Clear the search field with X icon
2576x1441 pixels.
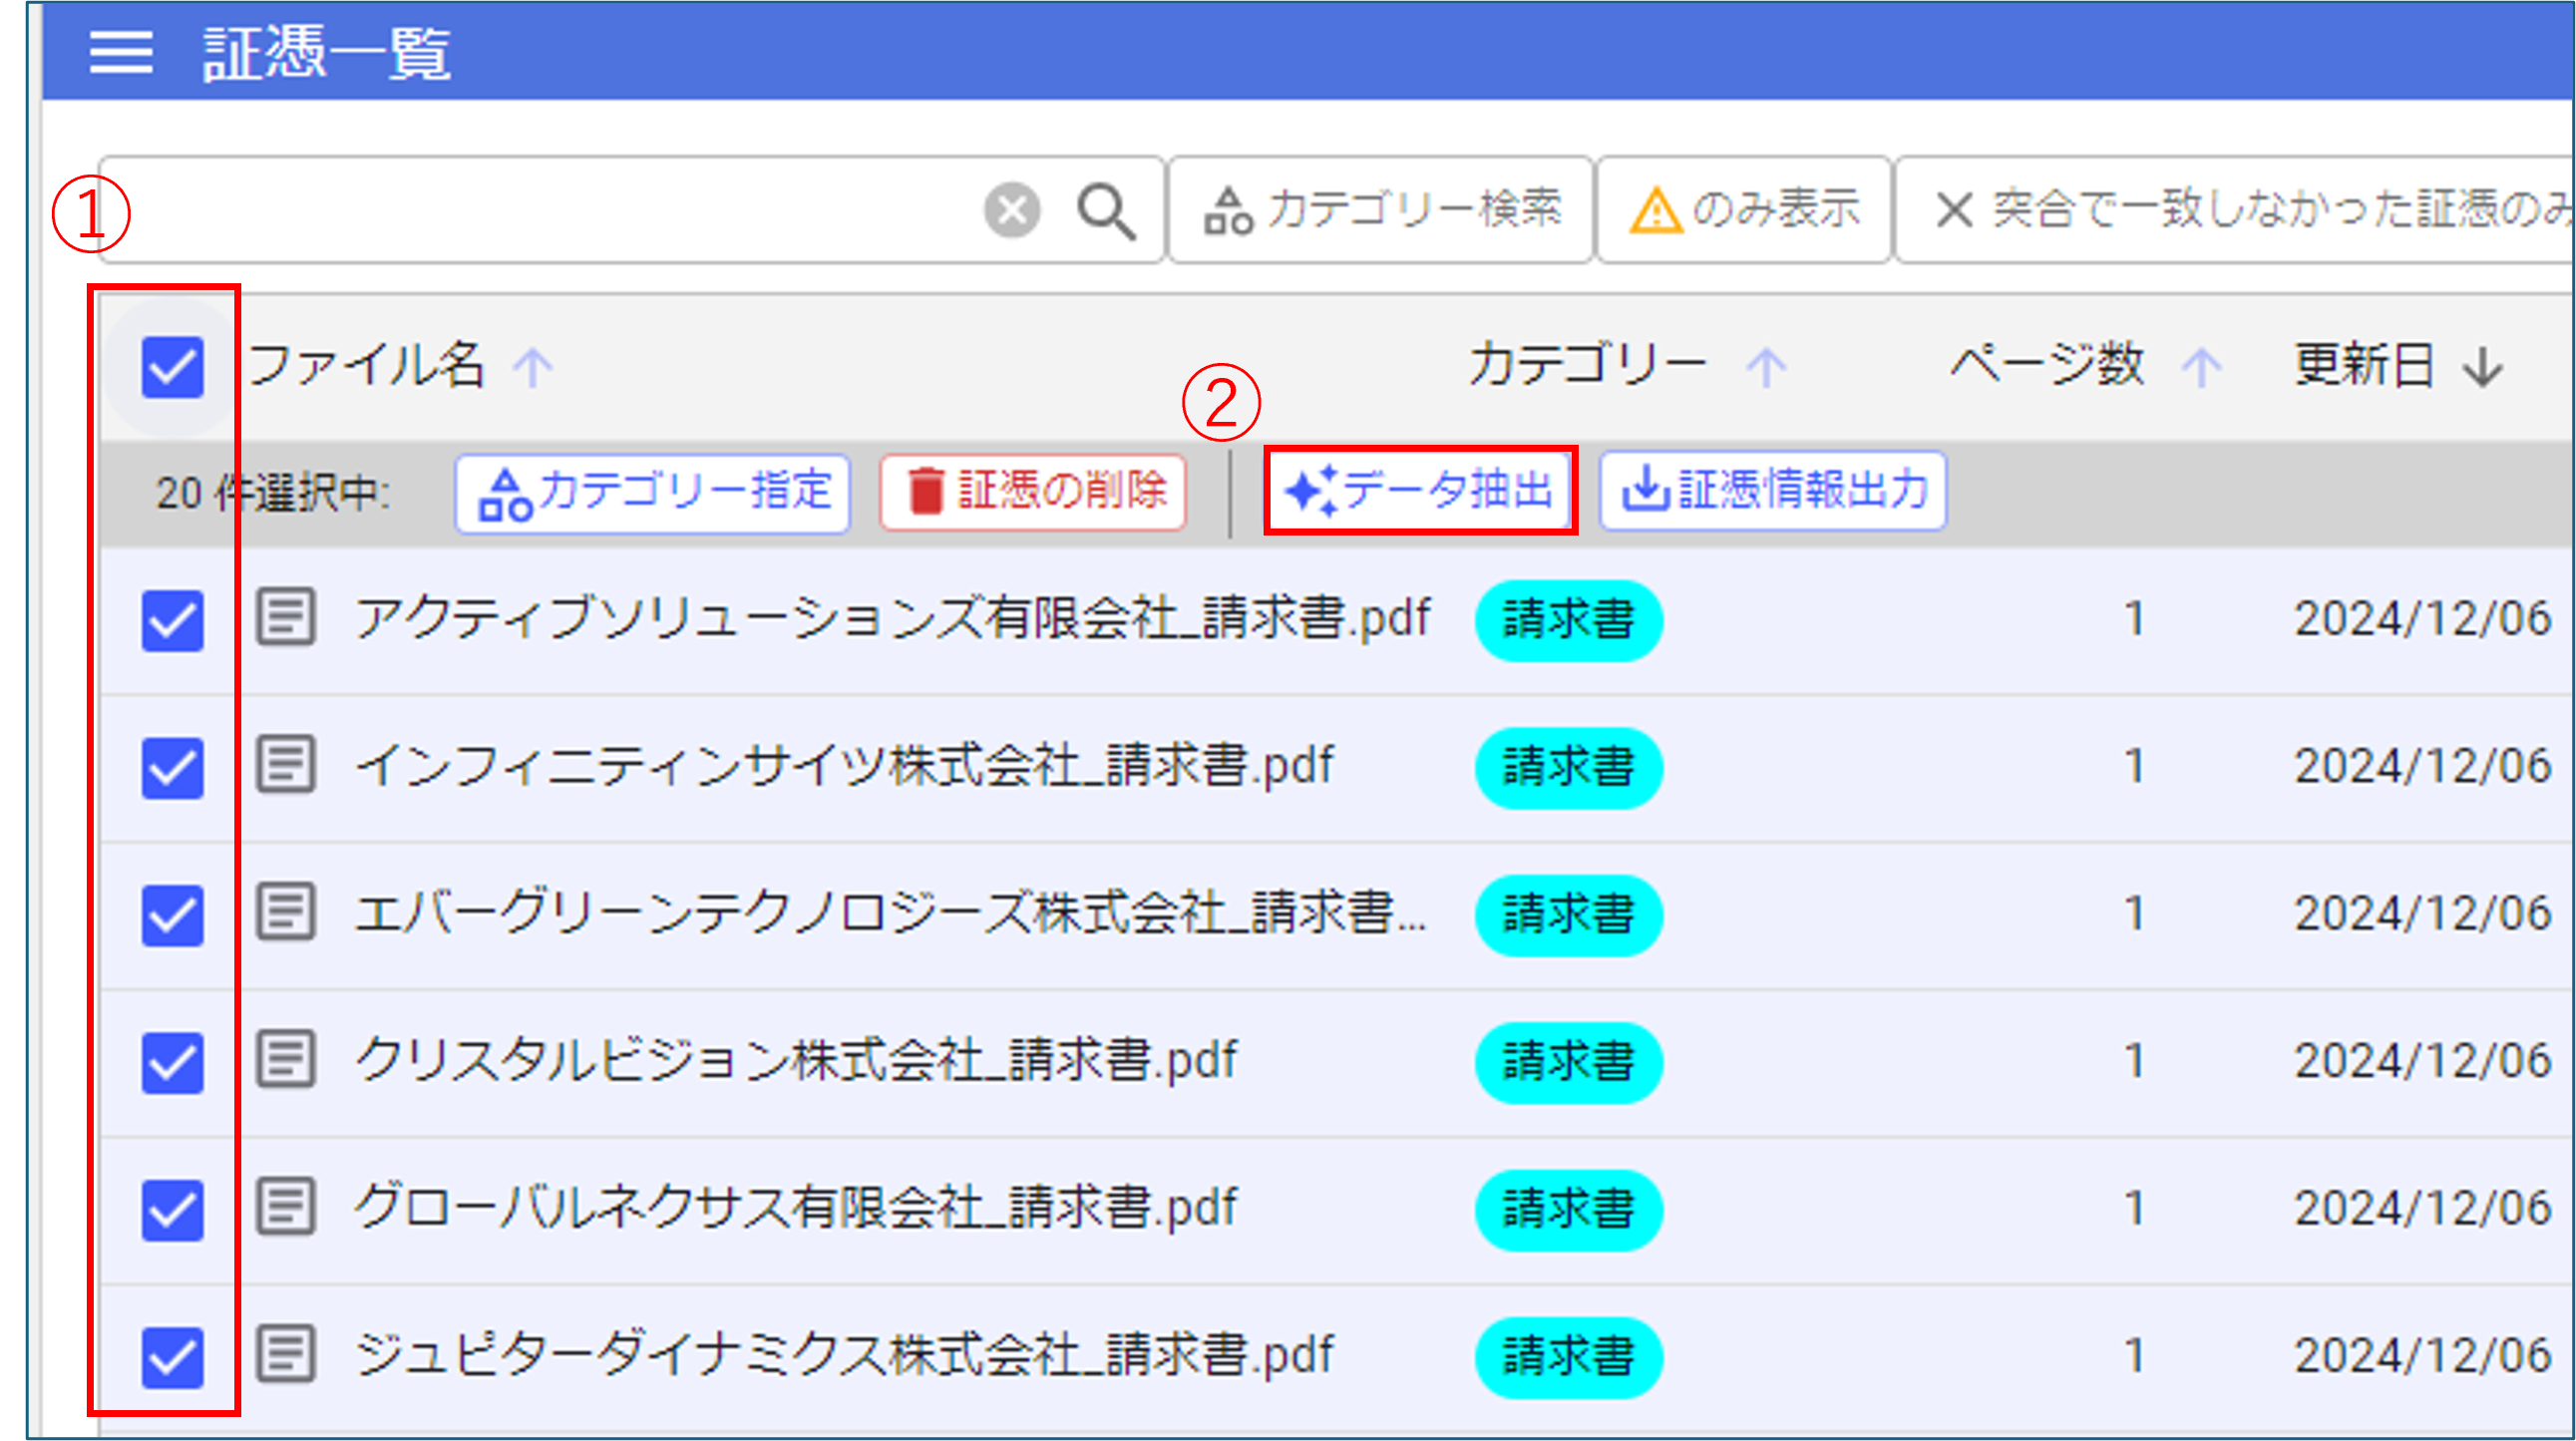[1011, 210]
